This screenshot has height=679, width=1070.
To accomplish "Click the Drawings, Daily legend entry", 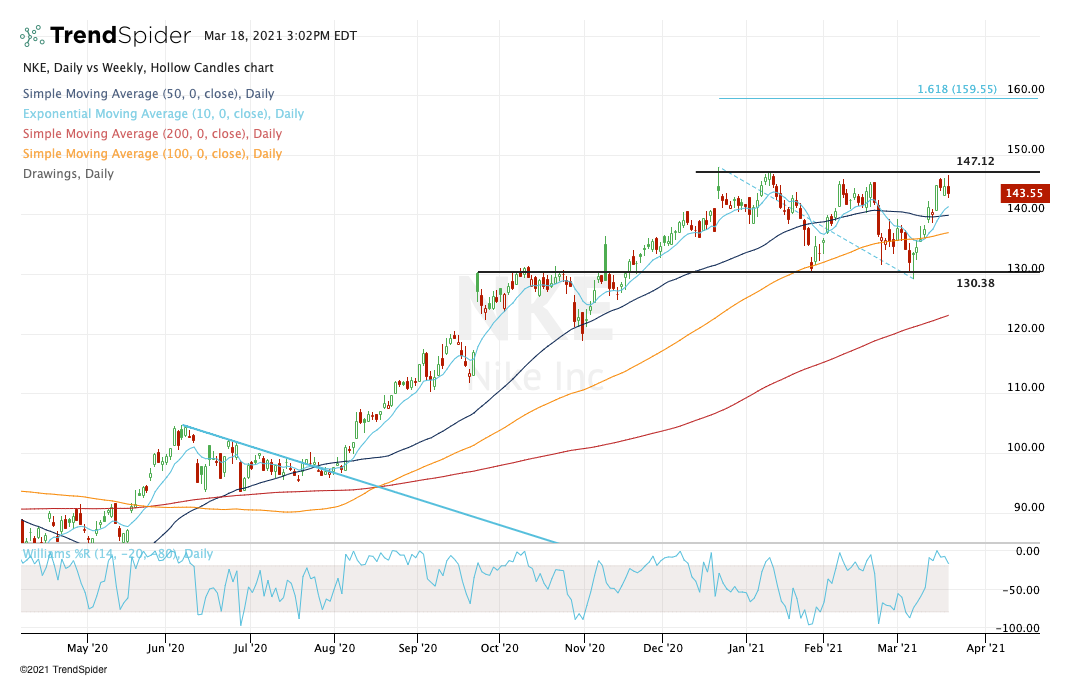I will point(67,174).
